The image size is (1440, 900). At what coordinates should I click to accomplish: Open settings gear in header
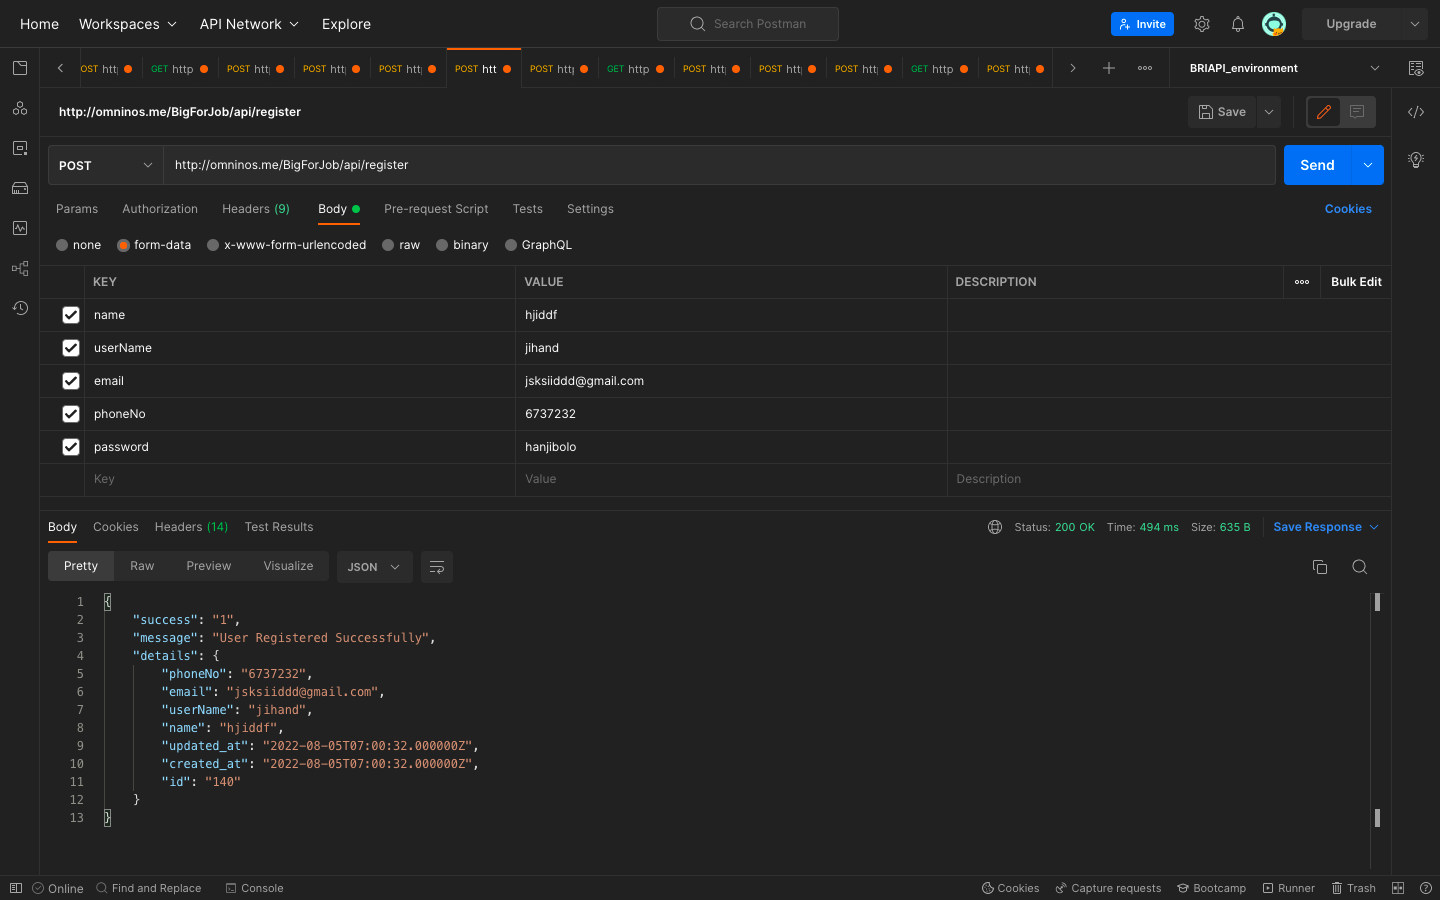tap(1202, 24)
